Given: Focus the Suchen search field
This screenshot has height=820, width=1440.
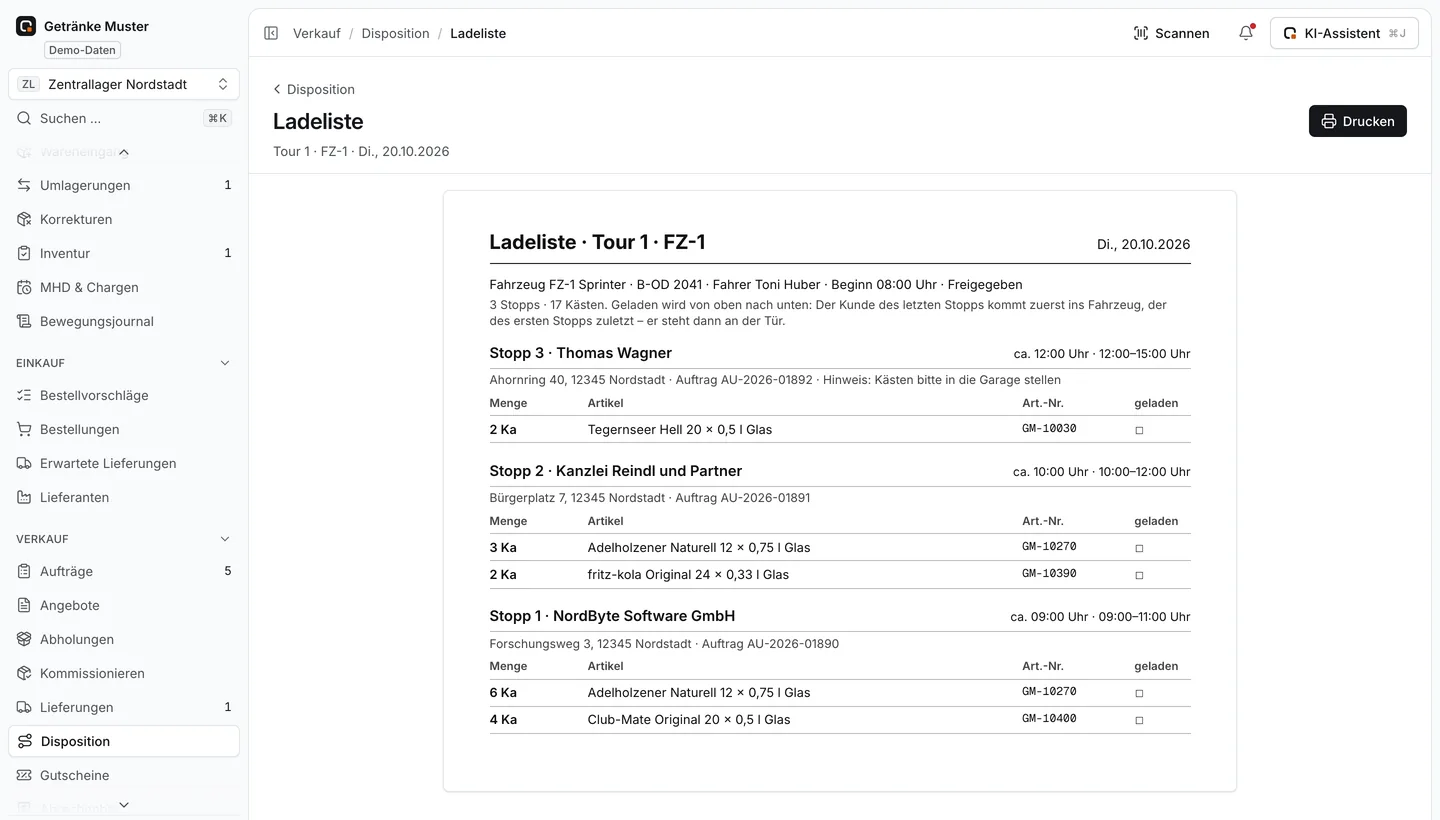Looking at the screenshot, I should (124, 118).
